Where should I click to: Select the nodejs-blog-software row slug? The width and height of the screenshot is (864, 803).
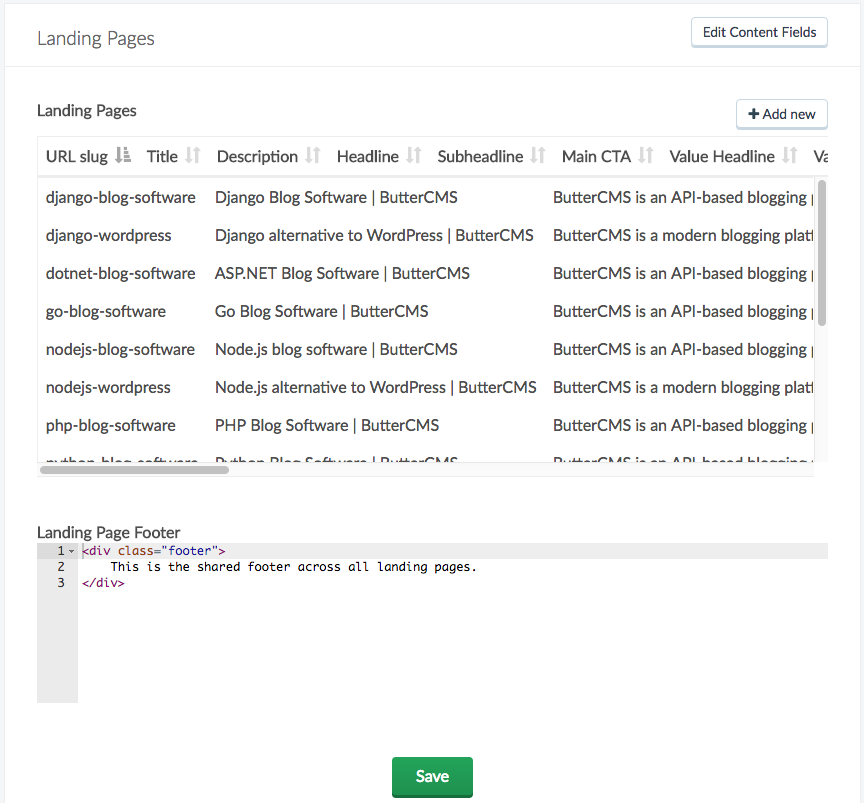[120, 349]
